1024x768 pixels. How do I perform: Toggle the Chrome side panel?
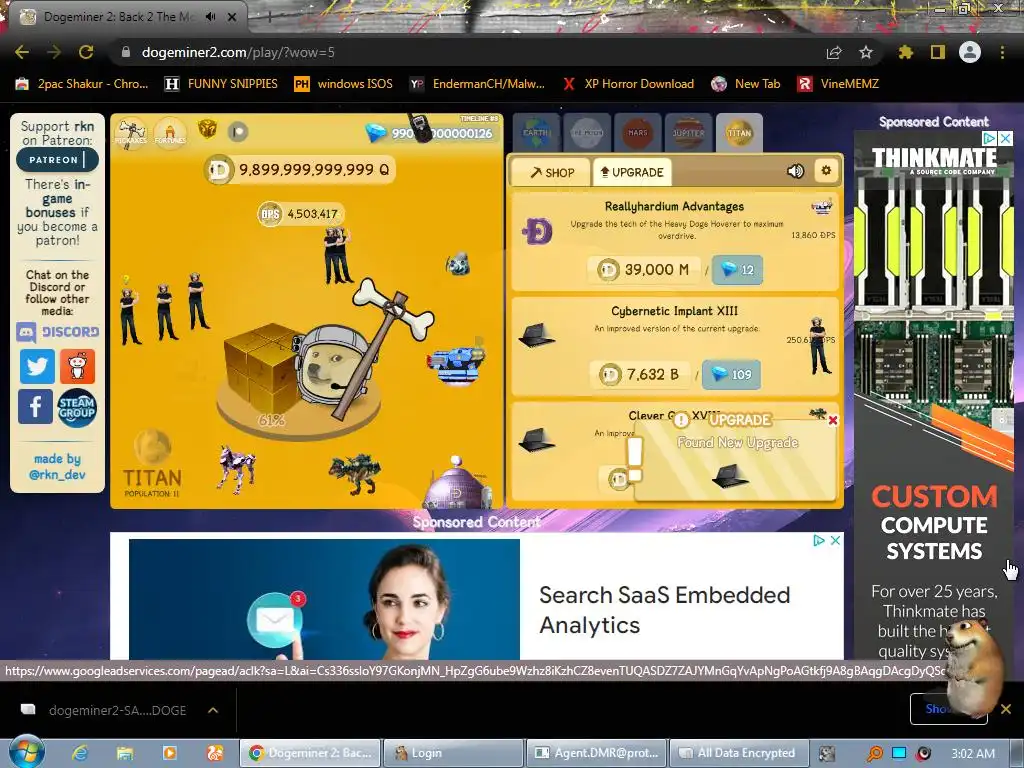(x=938, y=52)
